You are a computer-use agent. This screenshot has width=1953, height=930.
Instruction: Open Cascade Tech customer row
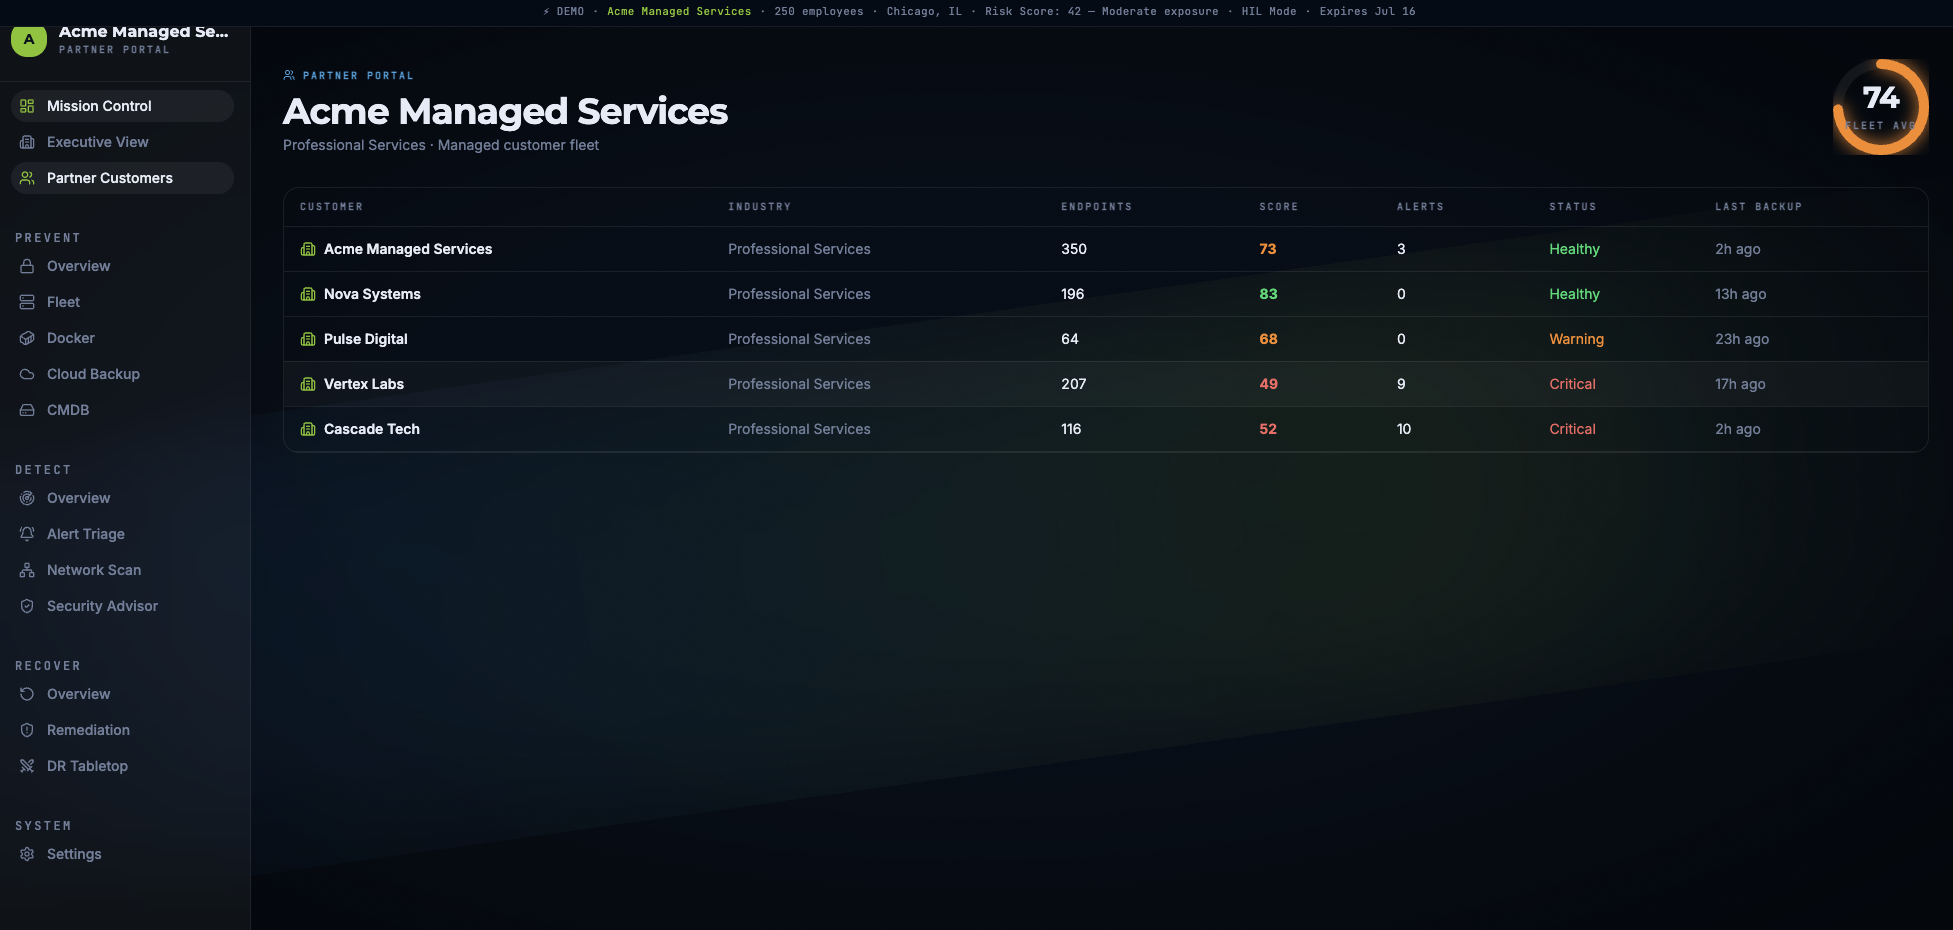(1105, 429)
